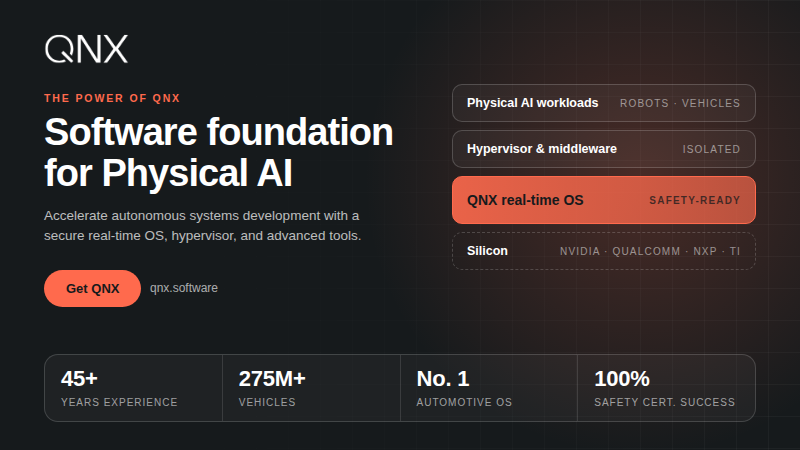Click the QNX logo
Image resolution: width=800 pixels, height=450 pixels.
pos(86,49)
